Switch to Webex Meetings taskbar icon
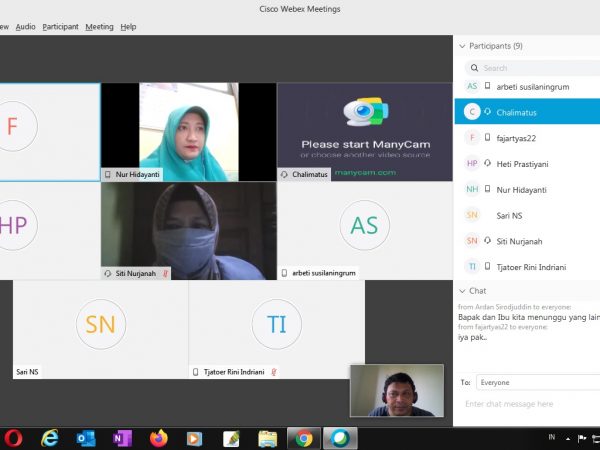The height and width of the screenshot is (450, 600). point(340,439)
